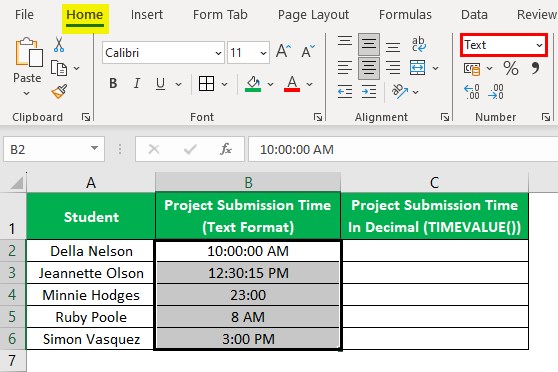Click the Increase Decimal icon
Screen dimensions: 558x372
(x=472, y=92)
